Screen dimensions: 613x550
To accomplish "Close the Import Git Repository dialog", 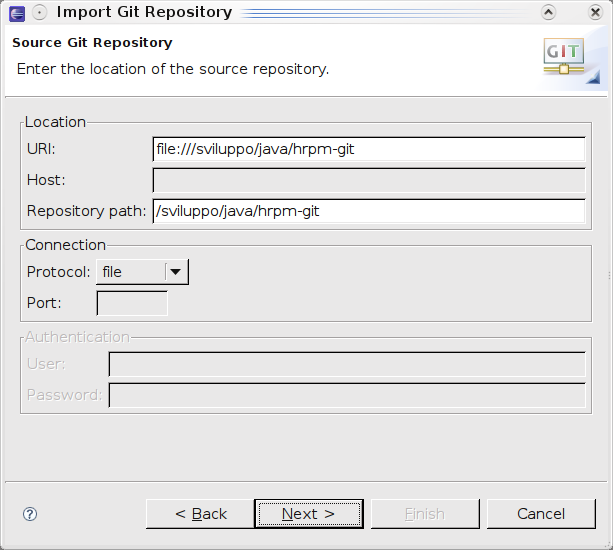I will (x=595, y=13).
